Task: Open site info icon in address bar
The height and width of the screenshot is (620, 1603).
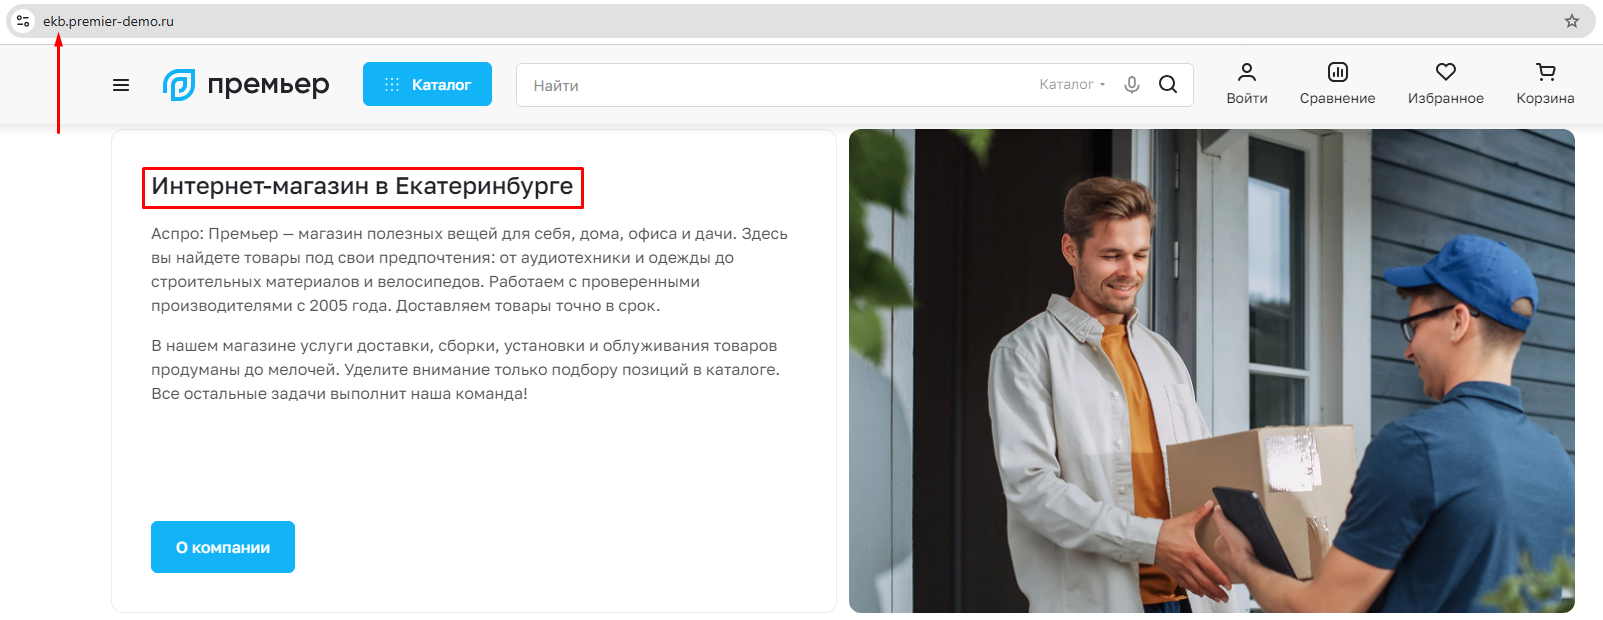Action: 23,21
